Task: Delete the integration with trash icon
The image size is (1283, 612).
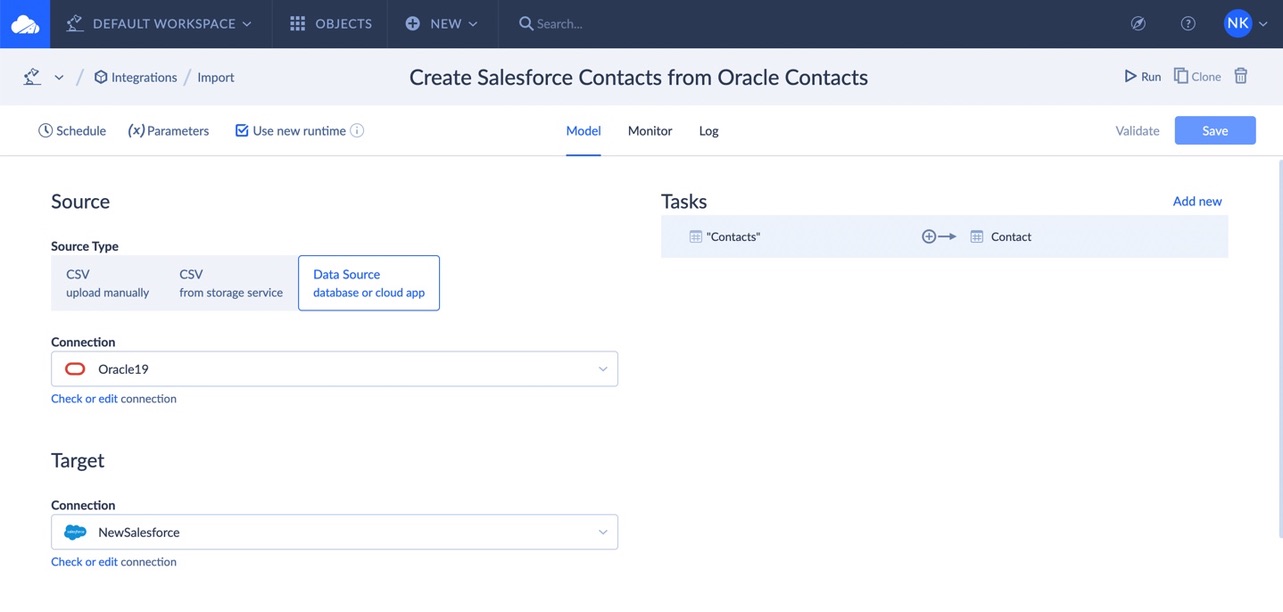Action: tap(1241, 76)
